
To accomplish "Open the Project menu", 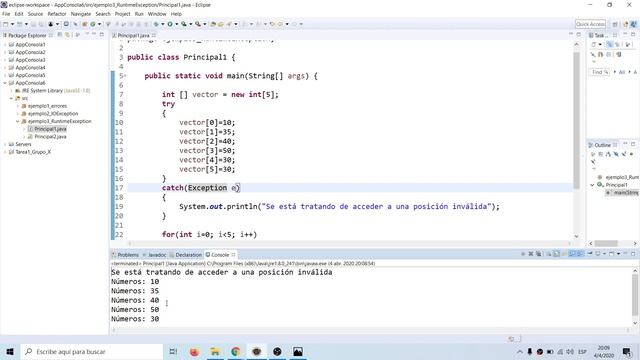I will tap(122, 14).
